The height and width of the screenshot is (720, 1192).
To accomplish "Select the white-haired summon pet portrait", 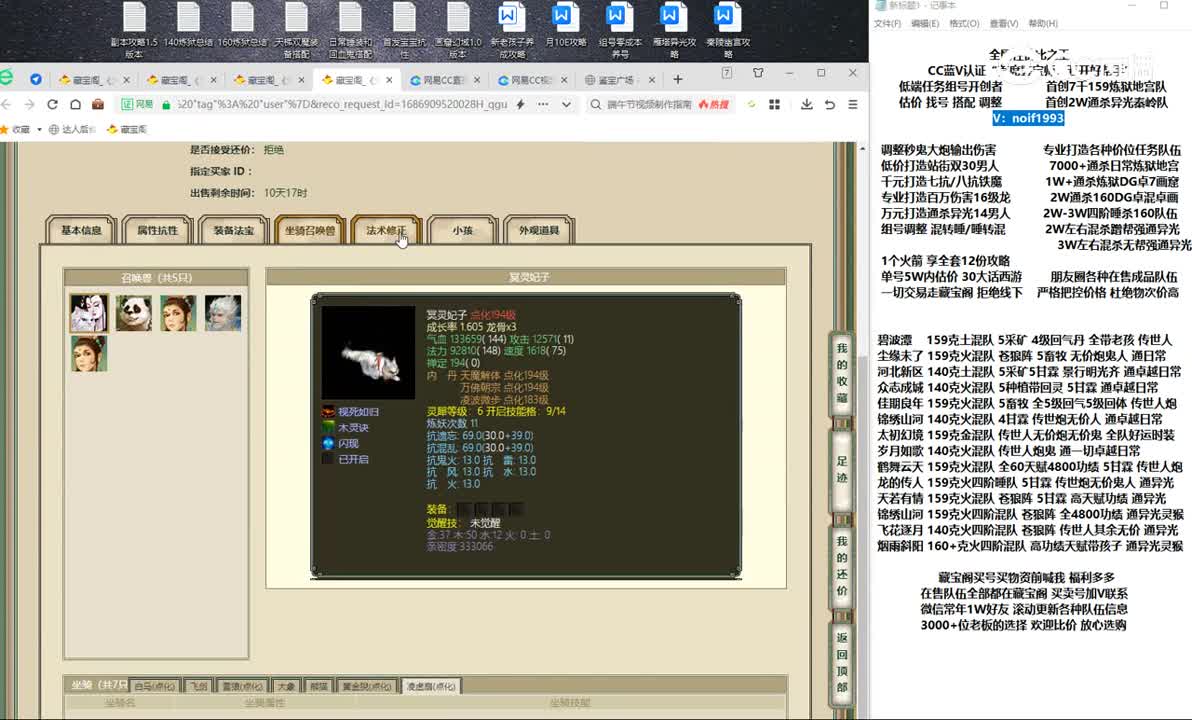I will tap(222, 313).
